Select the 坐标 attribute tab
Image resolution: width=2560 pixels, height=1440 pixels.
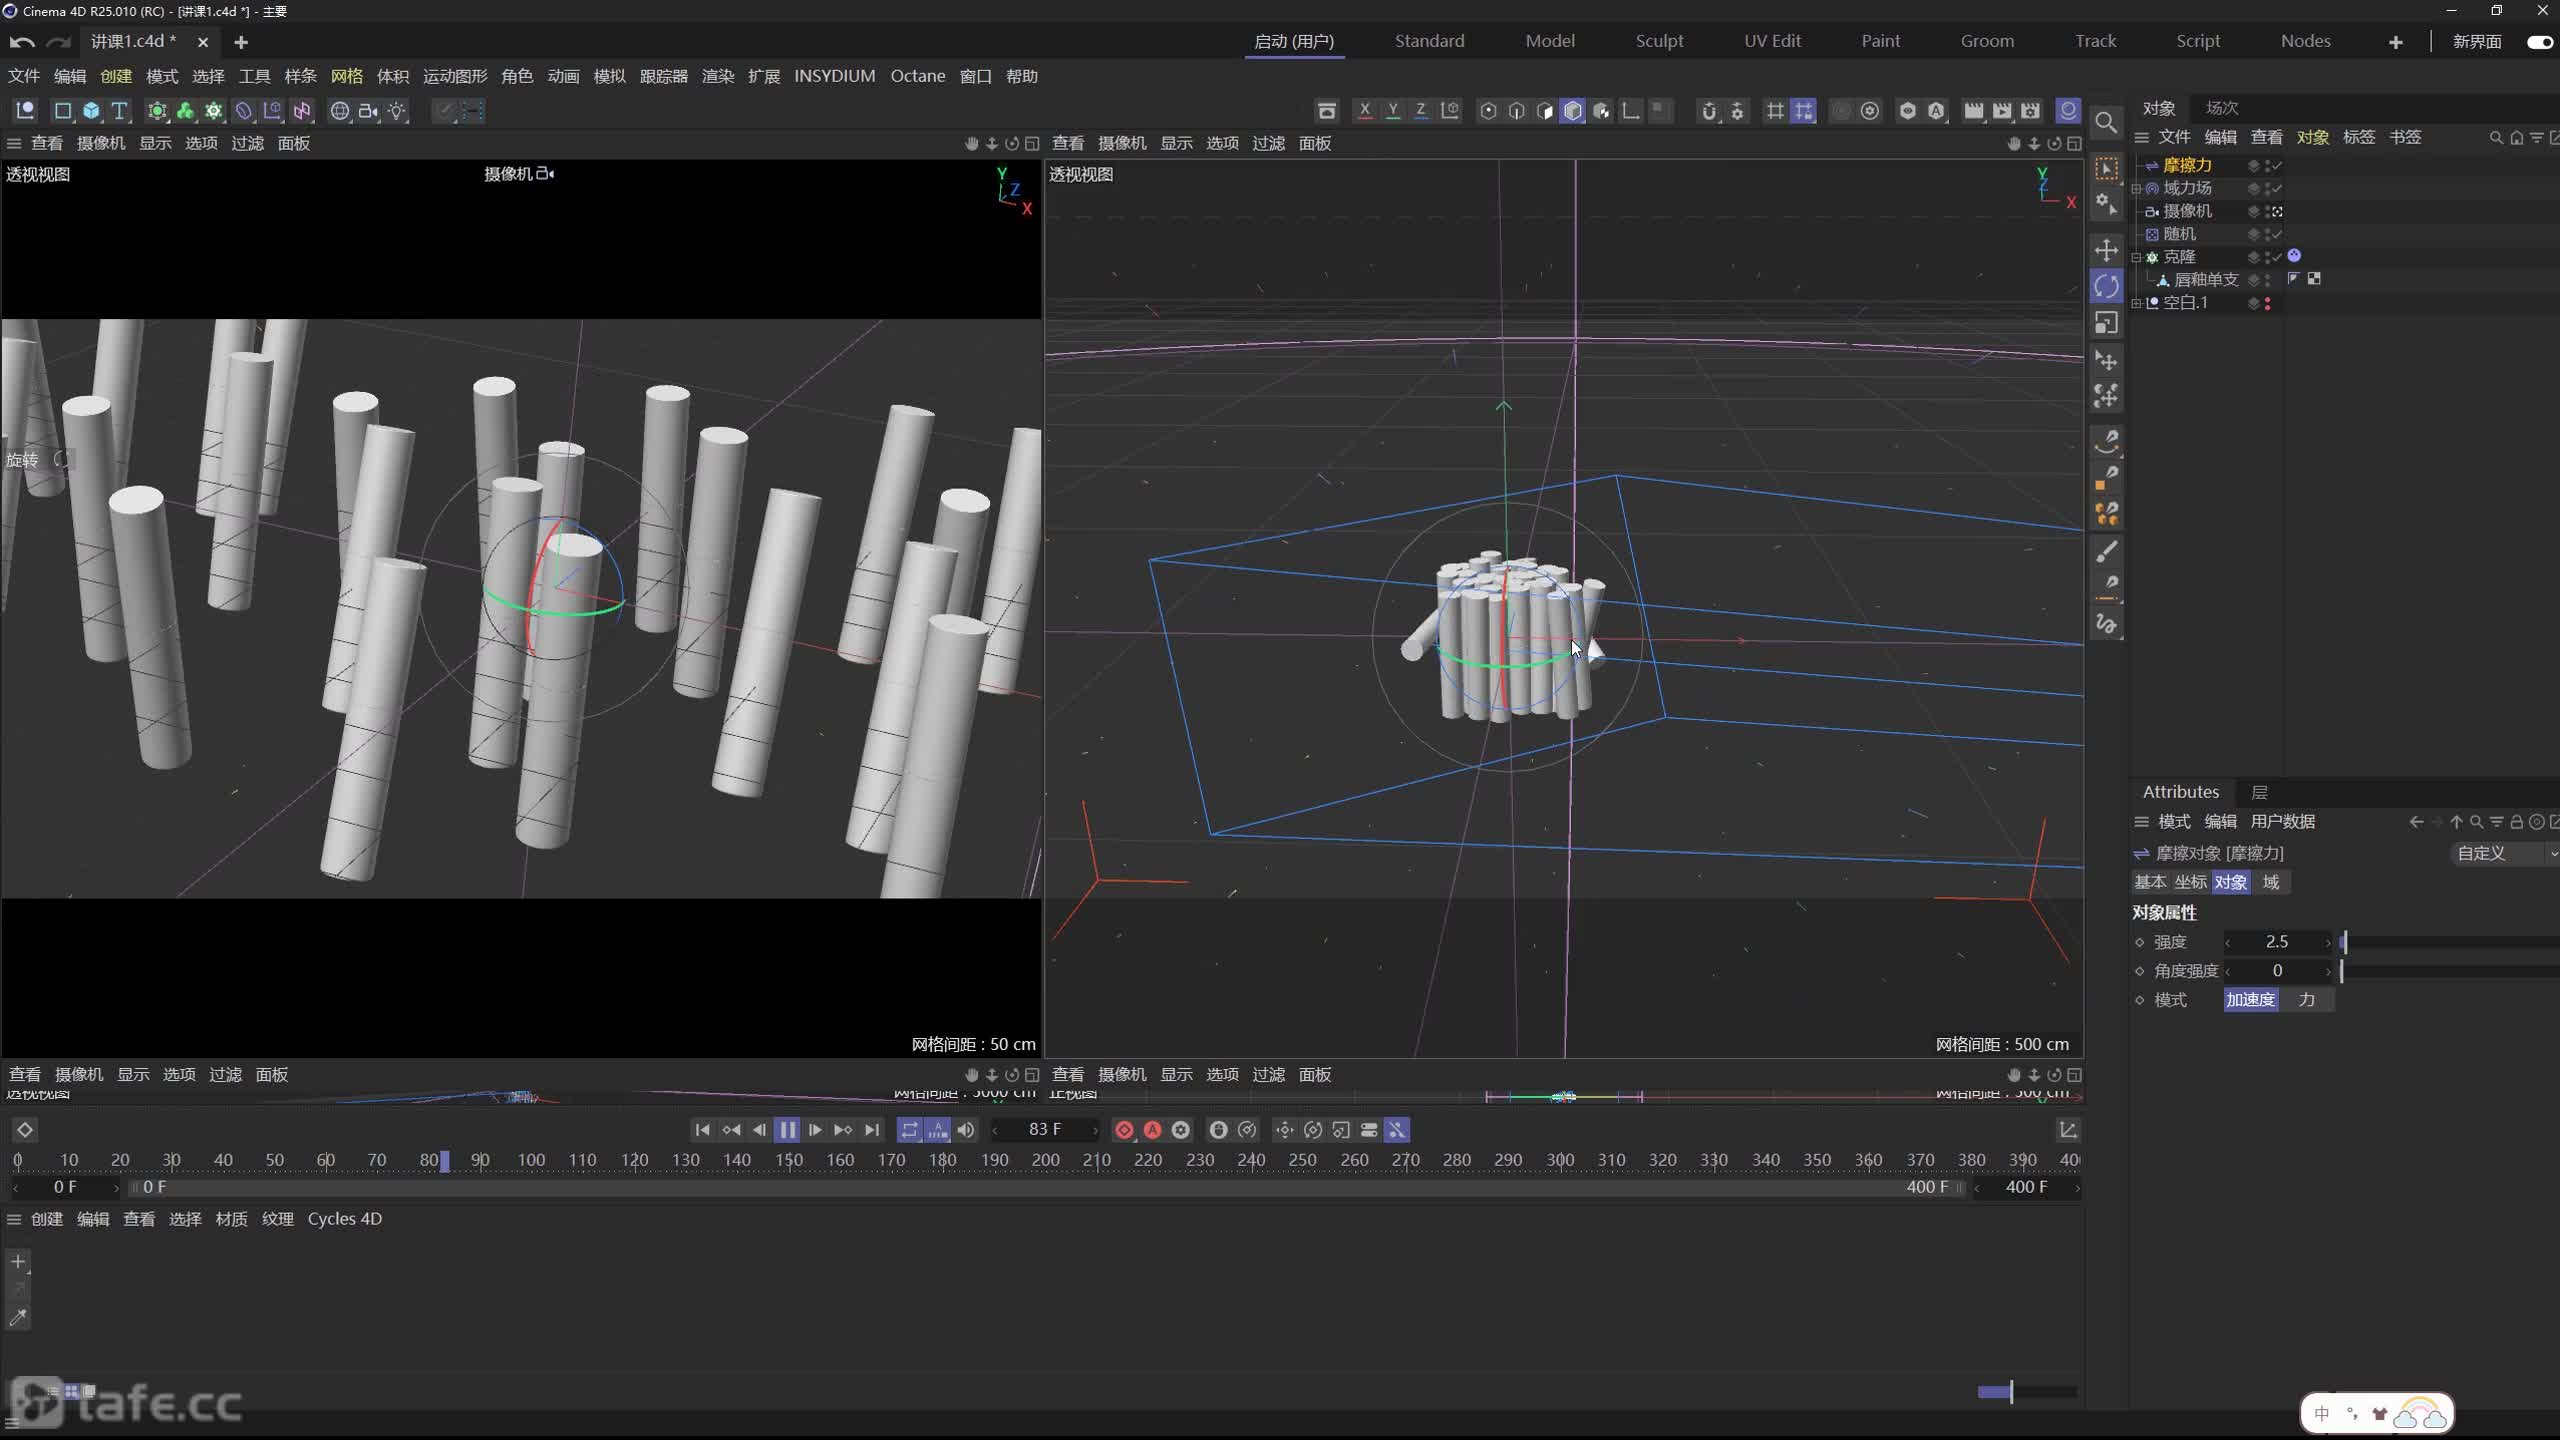click(2190, 882)
